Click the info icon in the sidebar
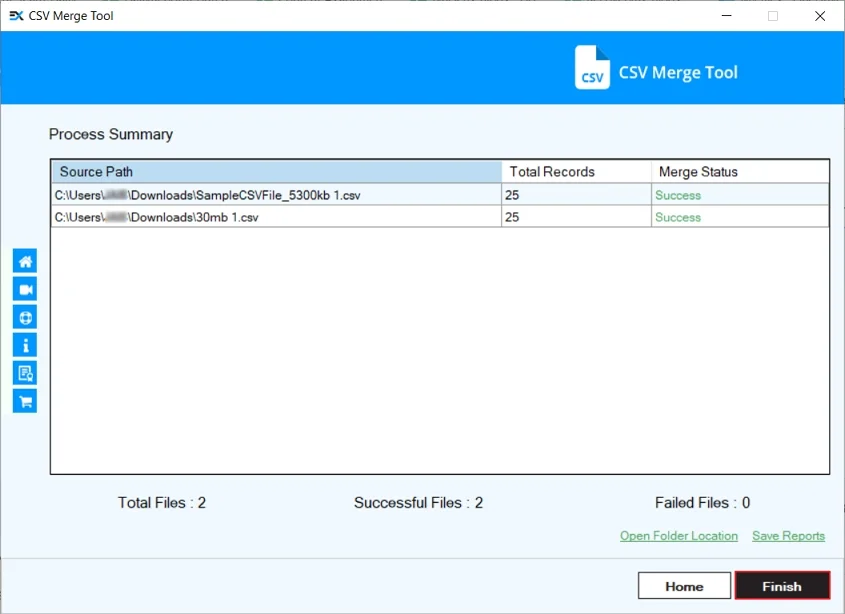Screen dimensions: 845x614 tap(24, 344)
